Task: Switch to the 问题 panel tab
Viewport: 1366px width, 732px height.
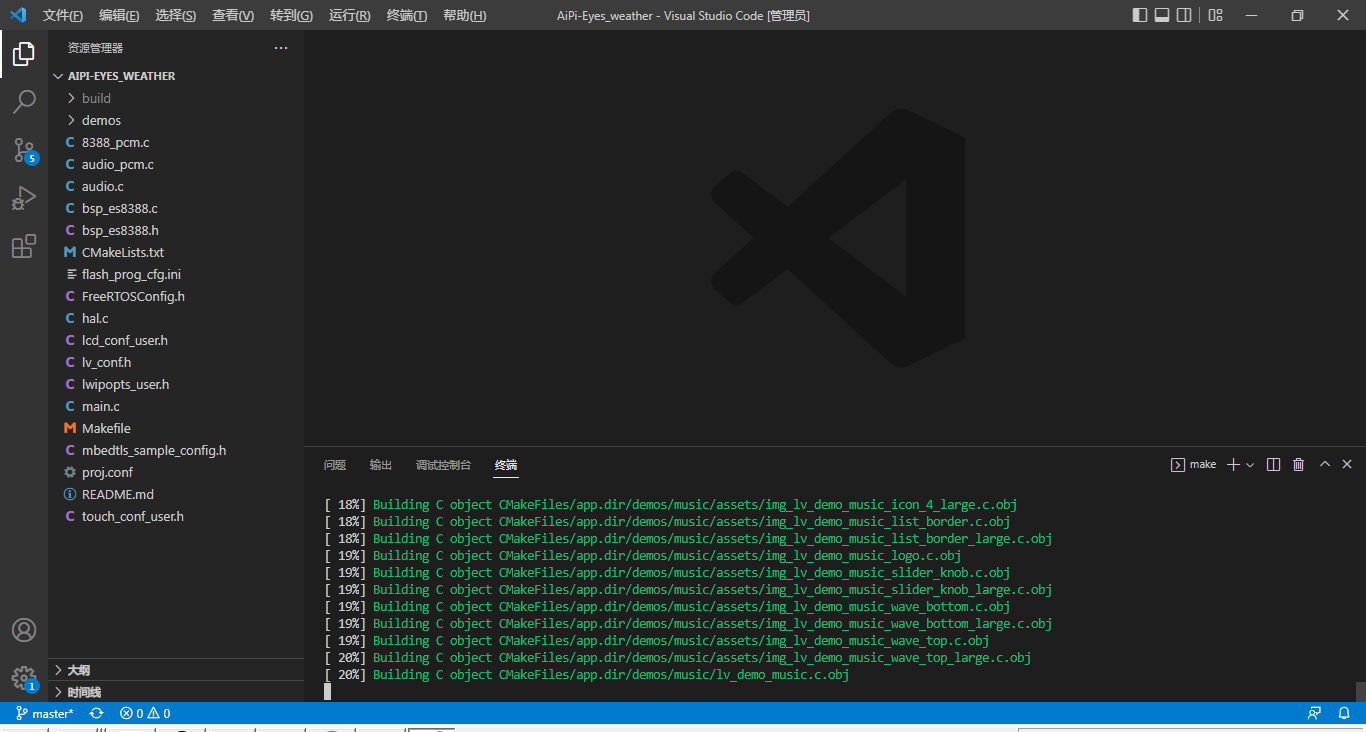Action: click(335, 465)
